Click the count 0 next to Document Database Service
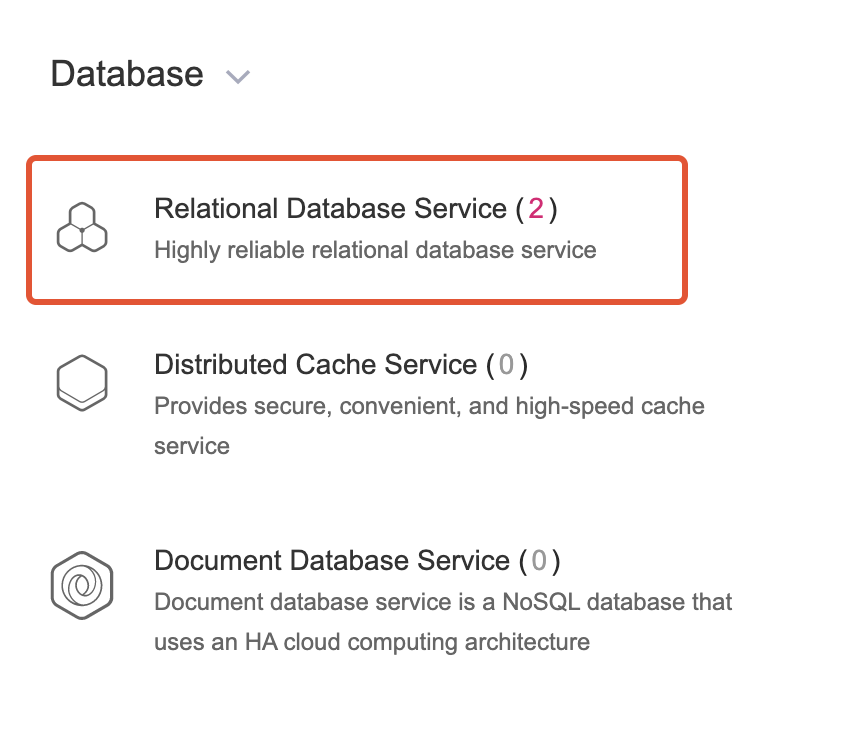Image resolution: width=864 pixels, height=742 pixels. click(x=539, y=561)
